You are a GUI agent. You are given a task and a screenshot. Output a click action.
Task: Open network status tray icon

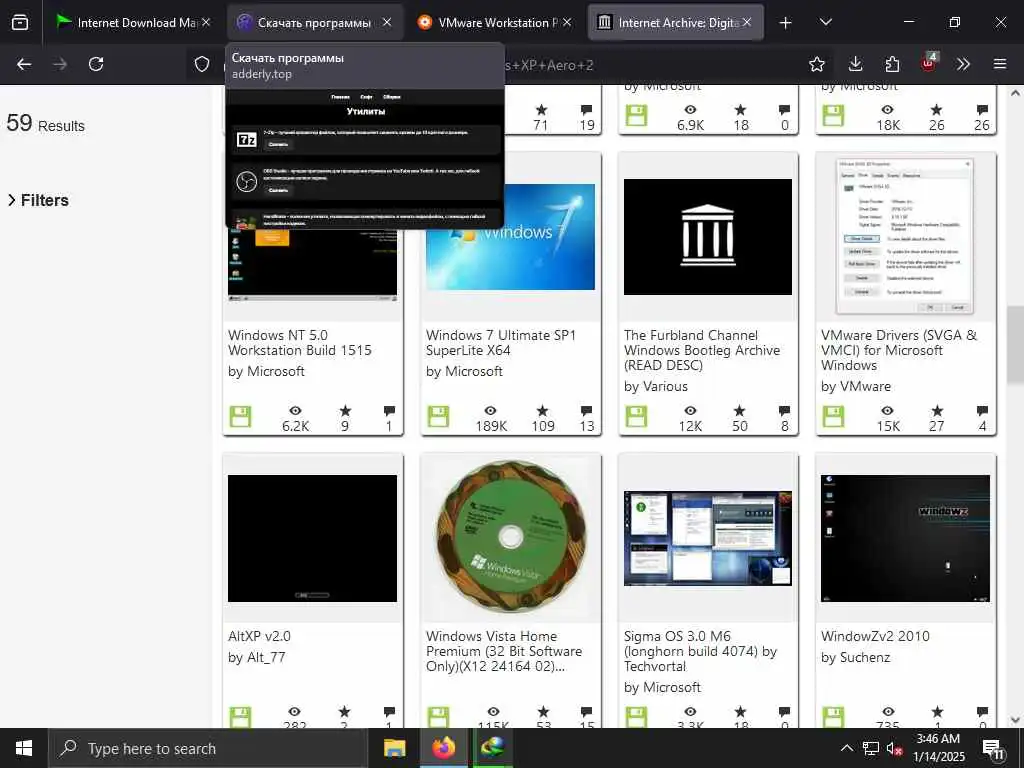[871, 748]
